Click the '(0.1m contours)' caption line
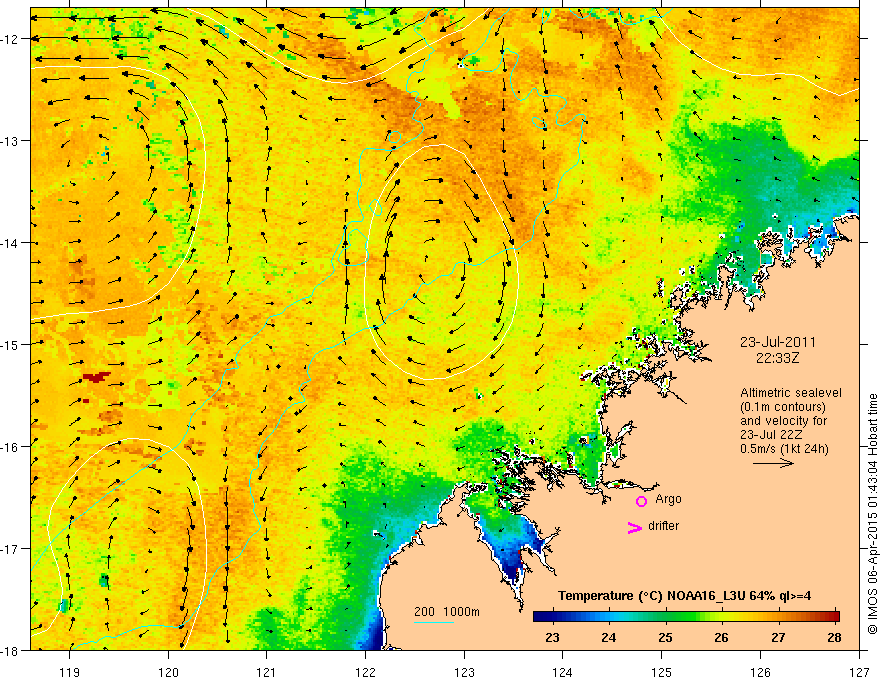Image resolution: width=880 pixels, height=680 pixels. [783, 407]
